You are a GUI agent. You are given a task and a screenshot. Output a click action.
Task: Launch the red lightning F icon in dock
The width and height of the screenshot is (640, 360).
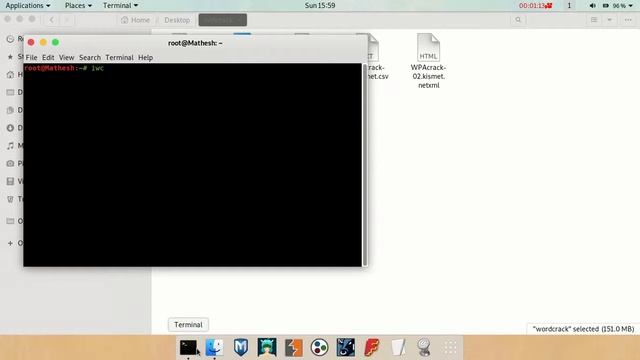pyautogui.click(x=372, y=347)
